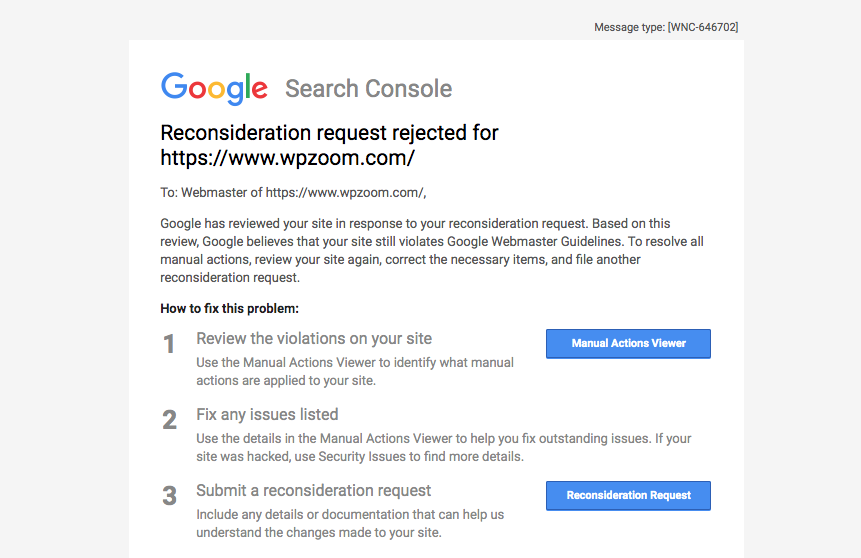This screenshot has height=558, width=861.
Task: Click the Google logo
Action: pyautogui.click(x=214, y=88)
